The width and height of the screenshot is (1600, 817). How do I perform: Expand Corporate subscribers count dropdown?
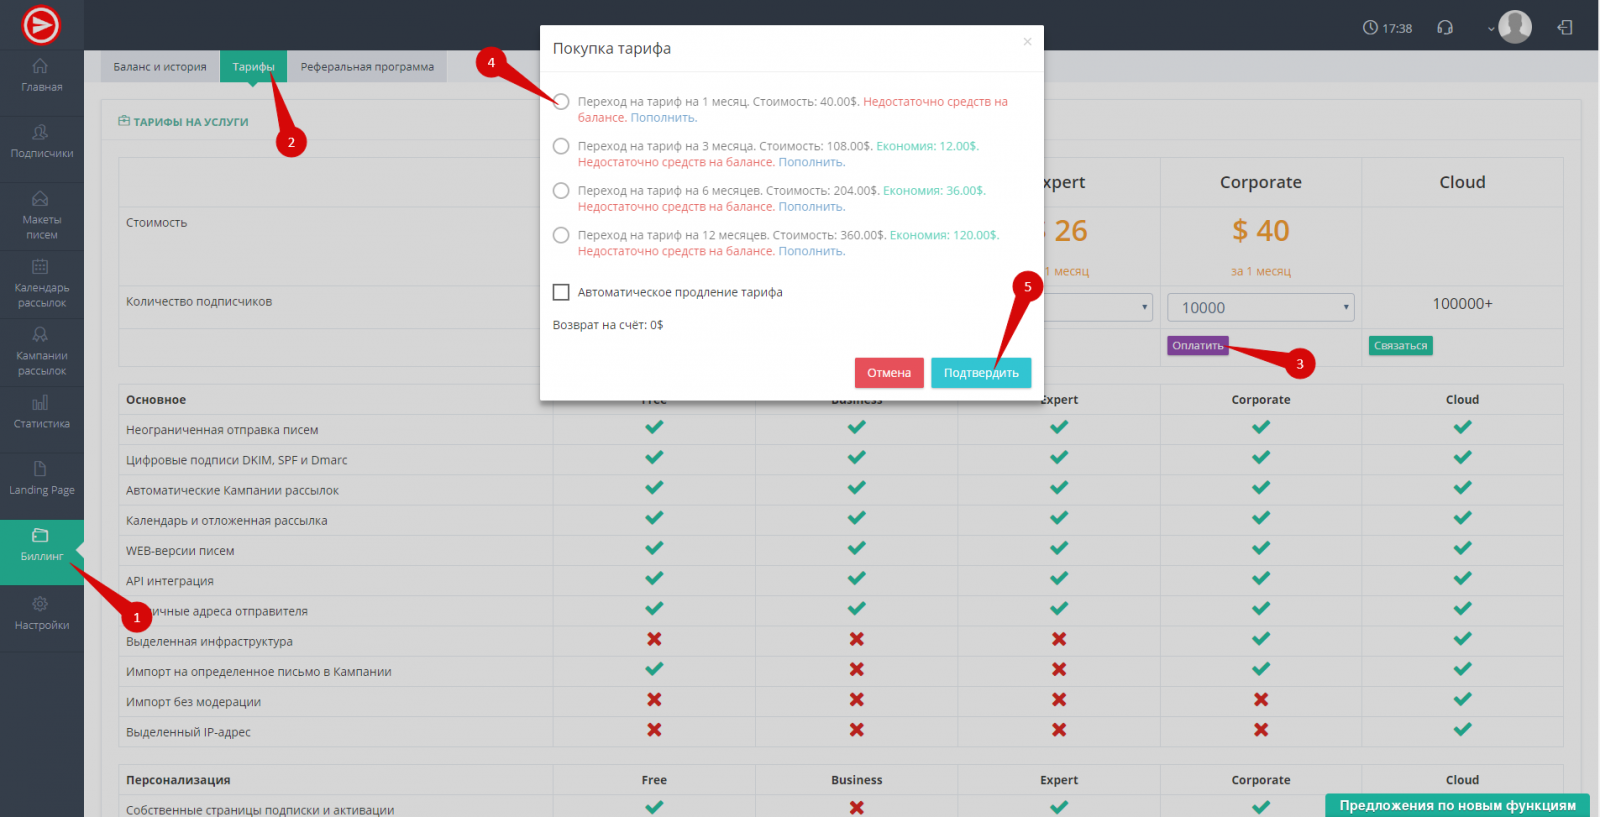(x=1260, y=307)
